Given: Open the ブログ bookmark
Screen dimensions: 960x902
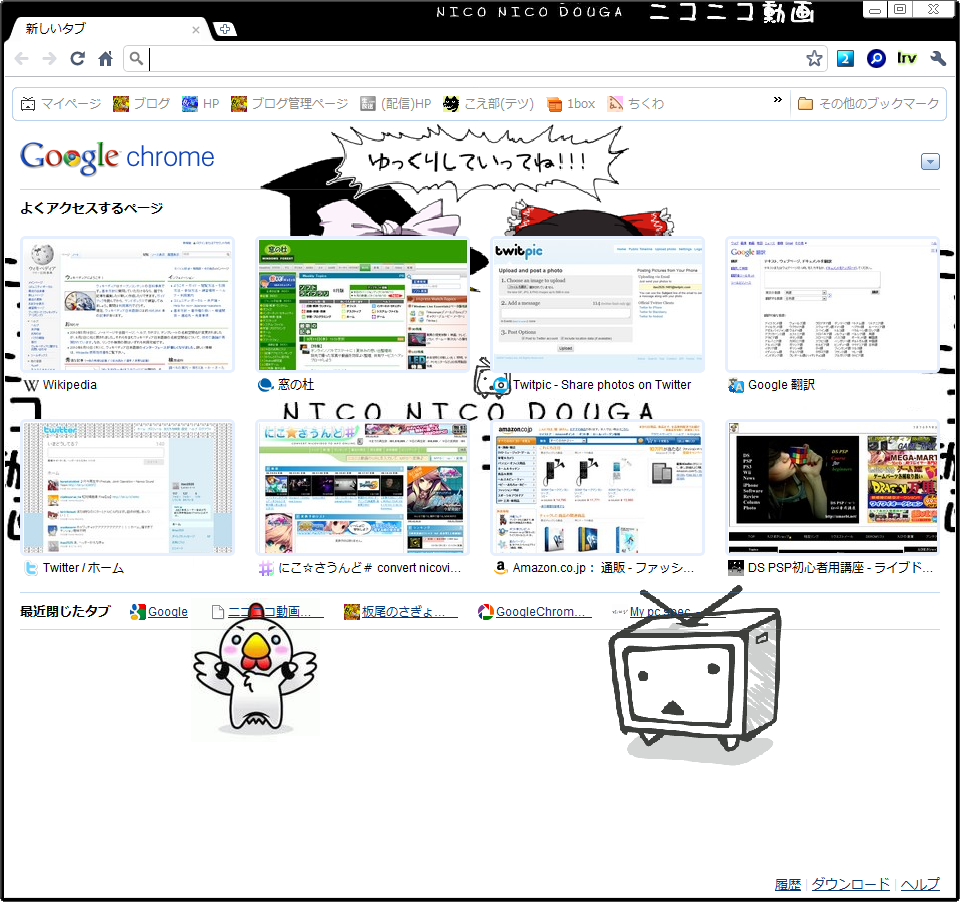Looking at the screenshot, I should pyautogui.click(x=142, y=103).
